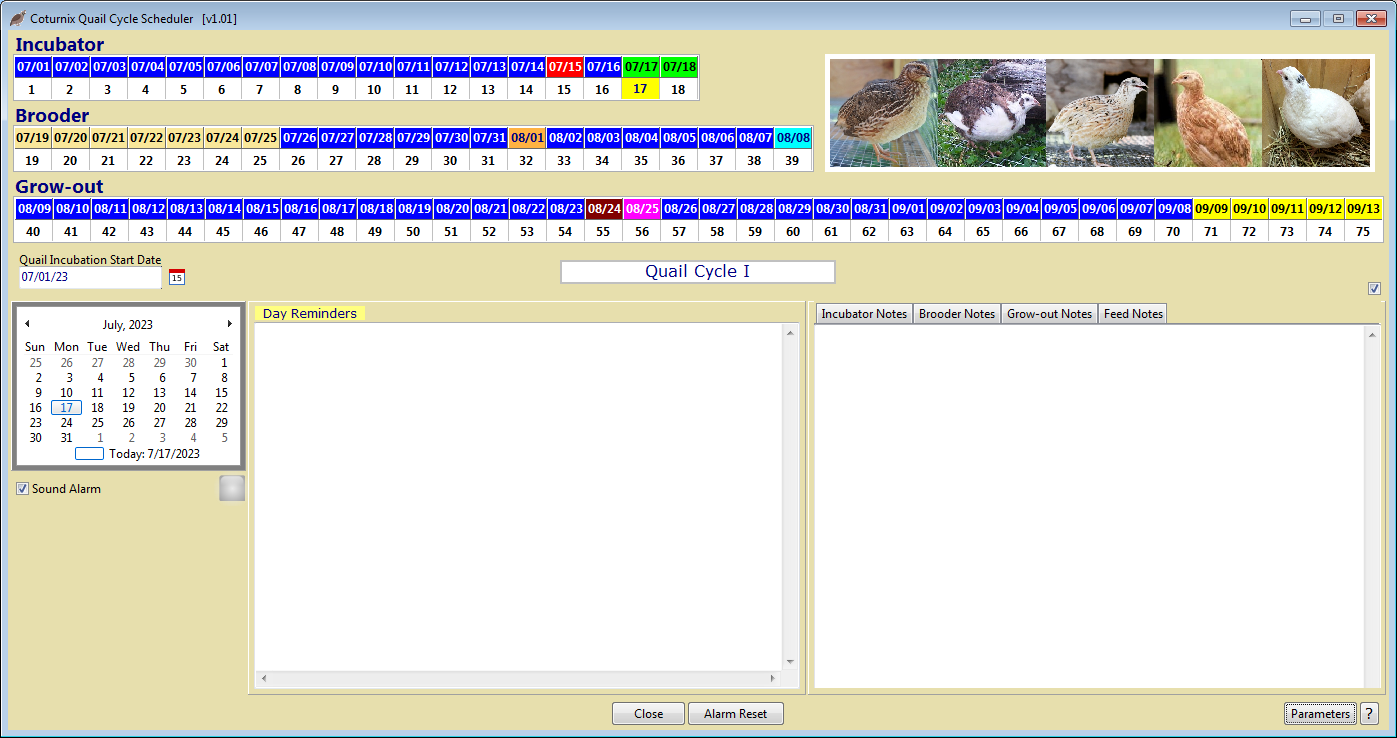Select the white quail photo thumbnail

tap(1318, 111)
